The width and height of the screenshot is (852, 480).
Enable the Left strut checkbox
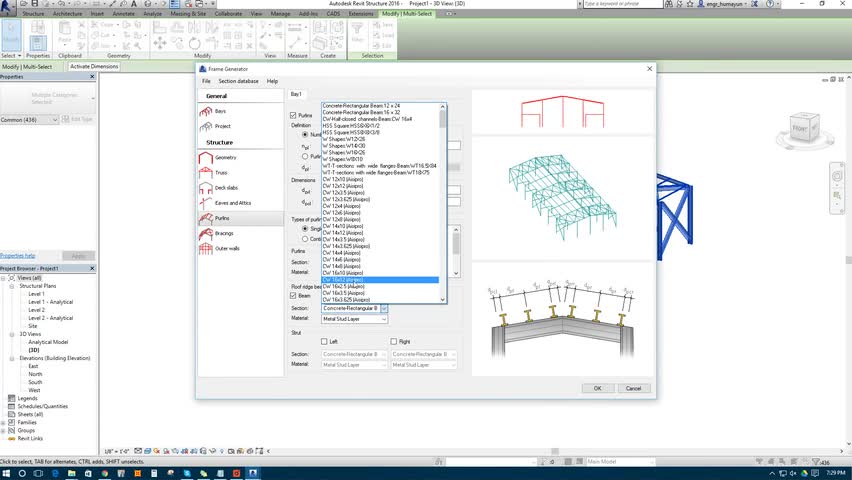[324, 342]
